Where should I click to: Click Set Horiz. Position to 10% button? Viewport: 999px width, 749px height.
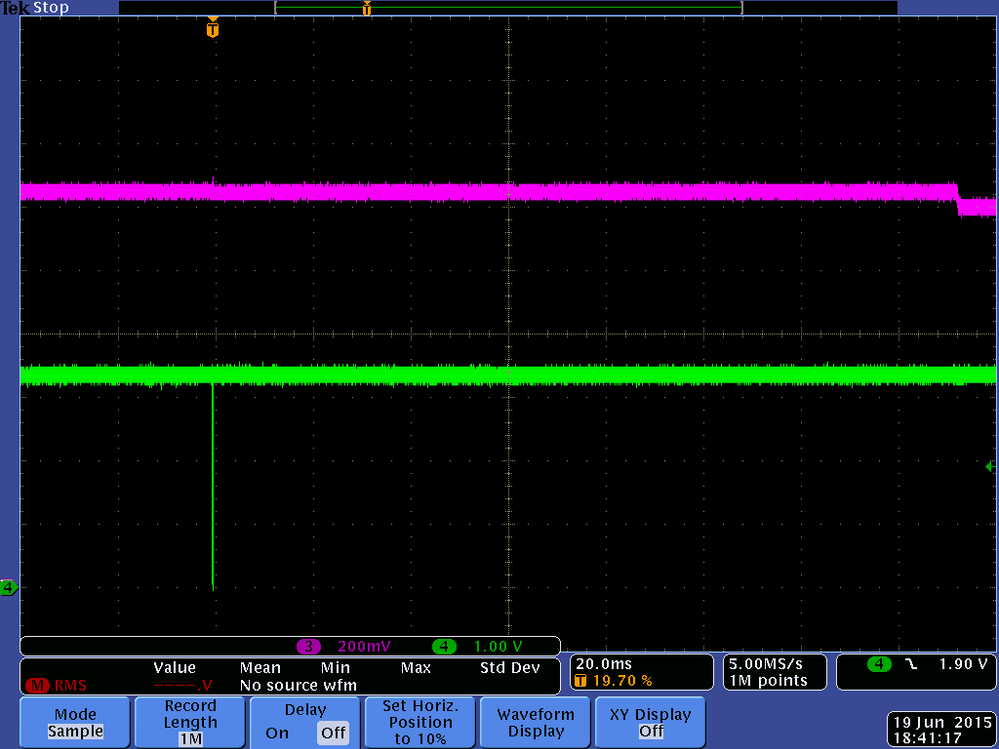(x=420, y=722)
